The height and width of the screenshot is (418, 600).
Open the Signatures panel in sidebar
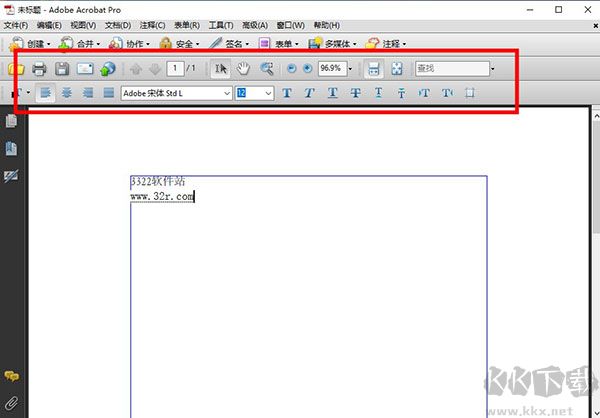(x=11, y=176)
